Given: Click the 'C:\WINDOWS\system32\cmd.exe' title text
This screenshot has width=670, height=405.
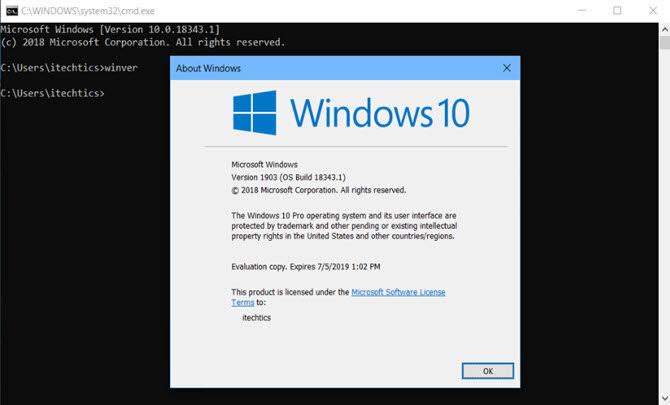Looking at the screenshot, I should 88,11.
